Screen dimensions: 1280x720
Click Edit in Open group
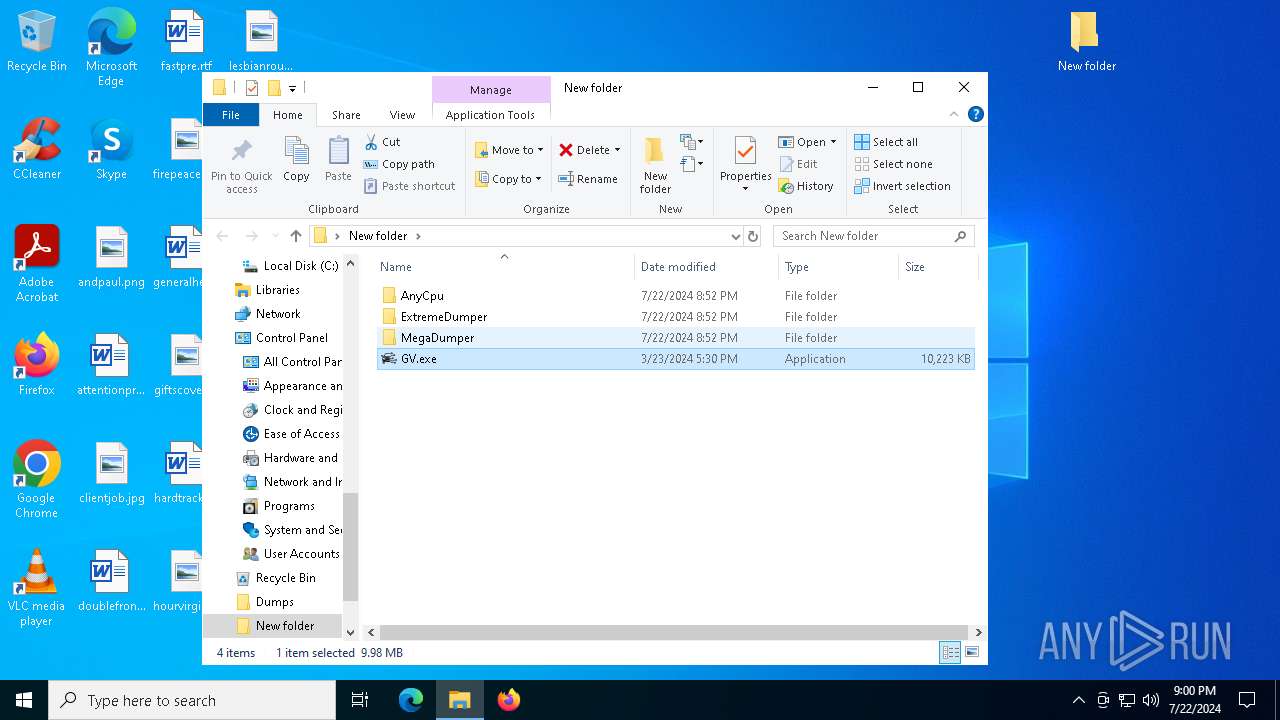pyautogui.click(x=798, y=164)
